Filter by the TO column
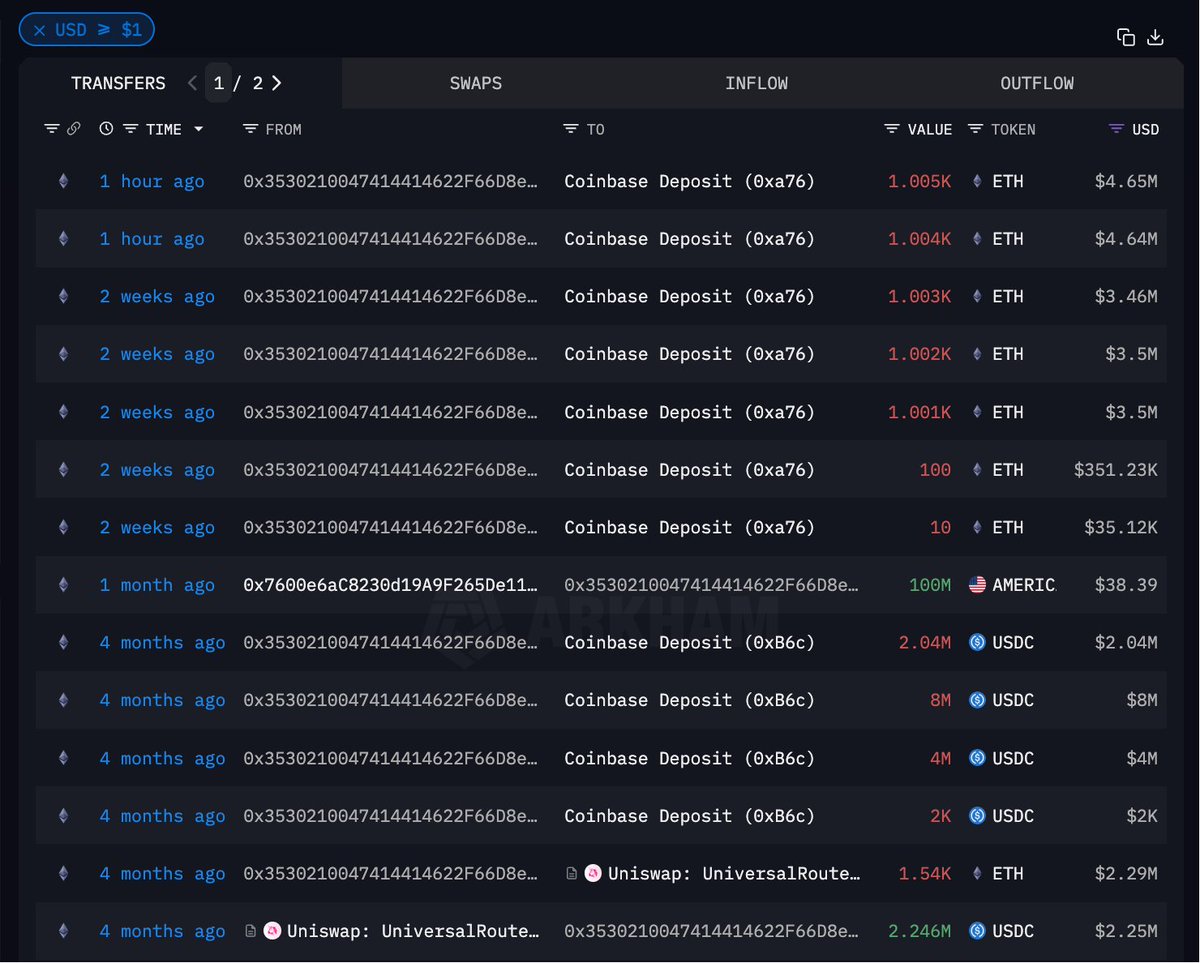 [x=571, y=129]
